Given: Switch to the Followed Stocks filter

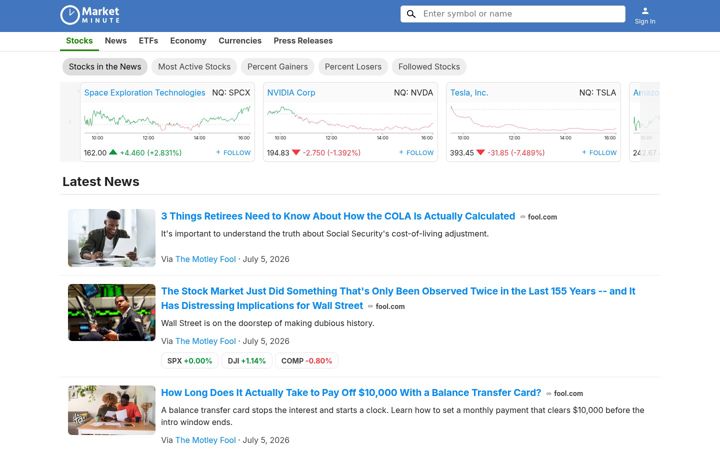Looking at the screenshot, I should point(429,67).
